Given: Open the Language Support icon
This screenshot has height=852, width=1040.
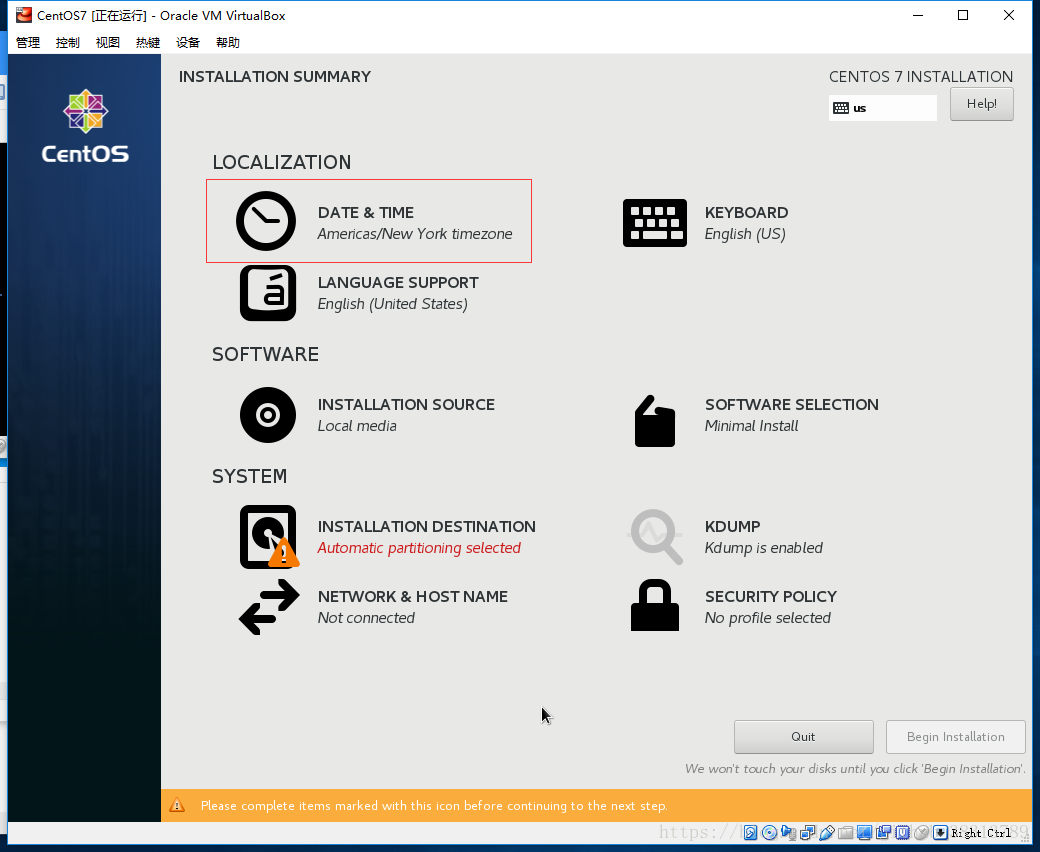Looking at the screenshot, I should tap(268, 293).
